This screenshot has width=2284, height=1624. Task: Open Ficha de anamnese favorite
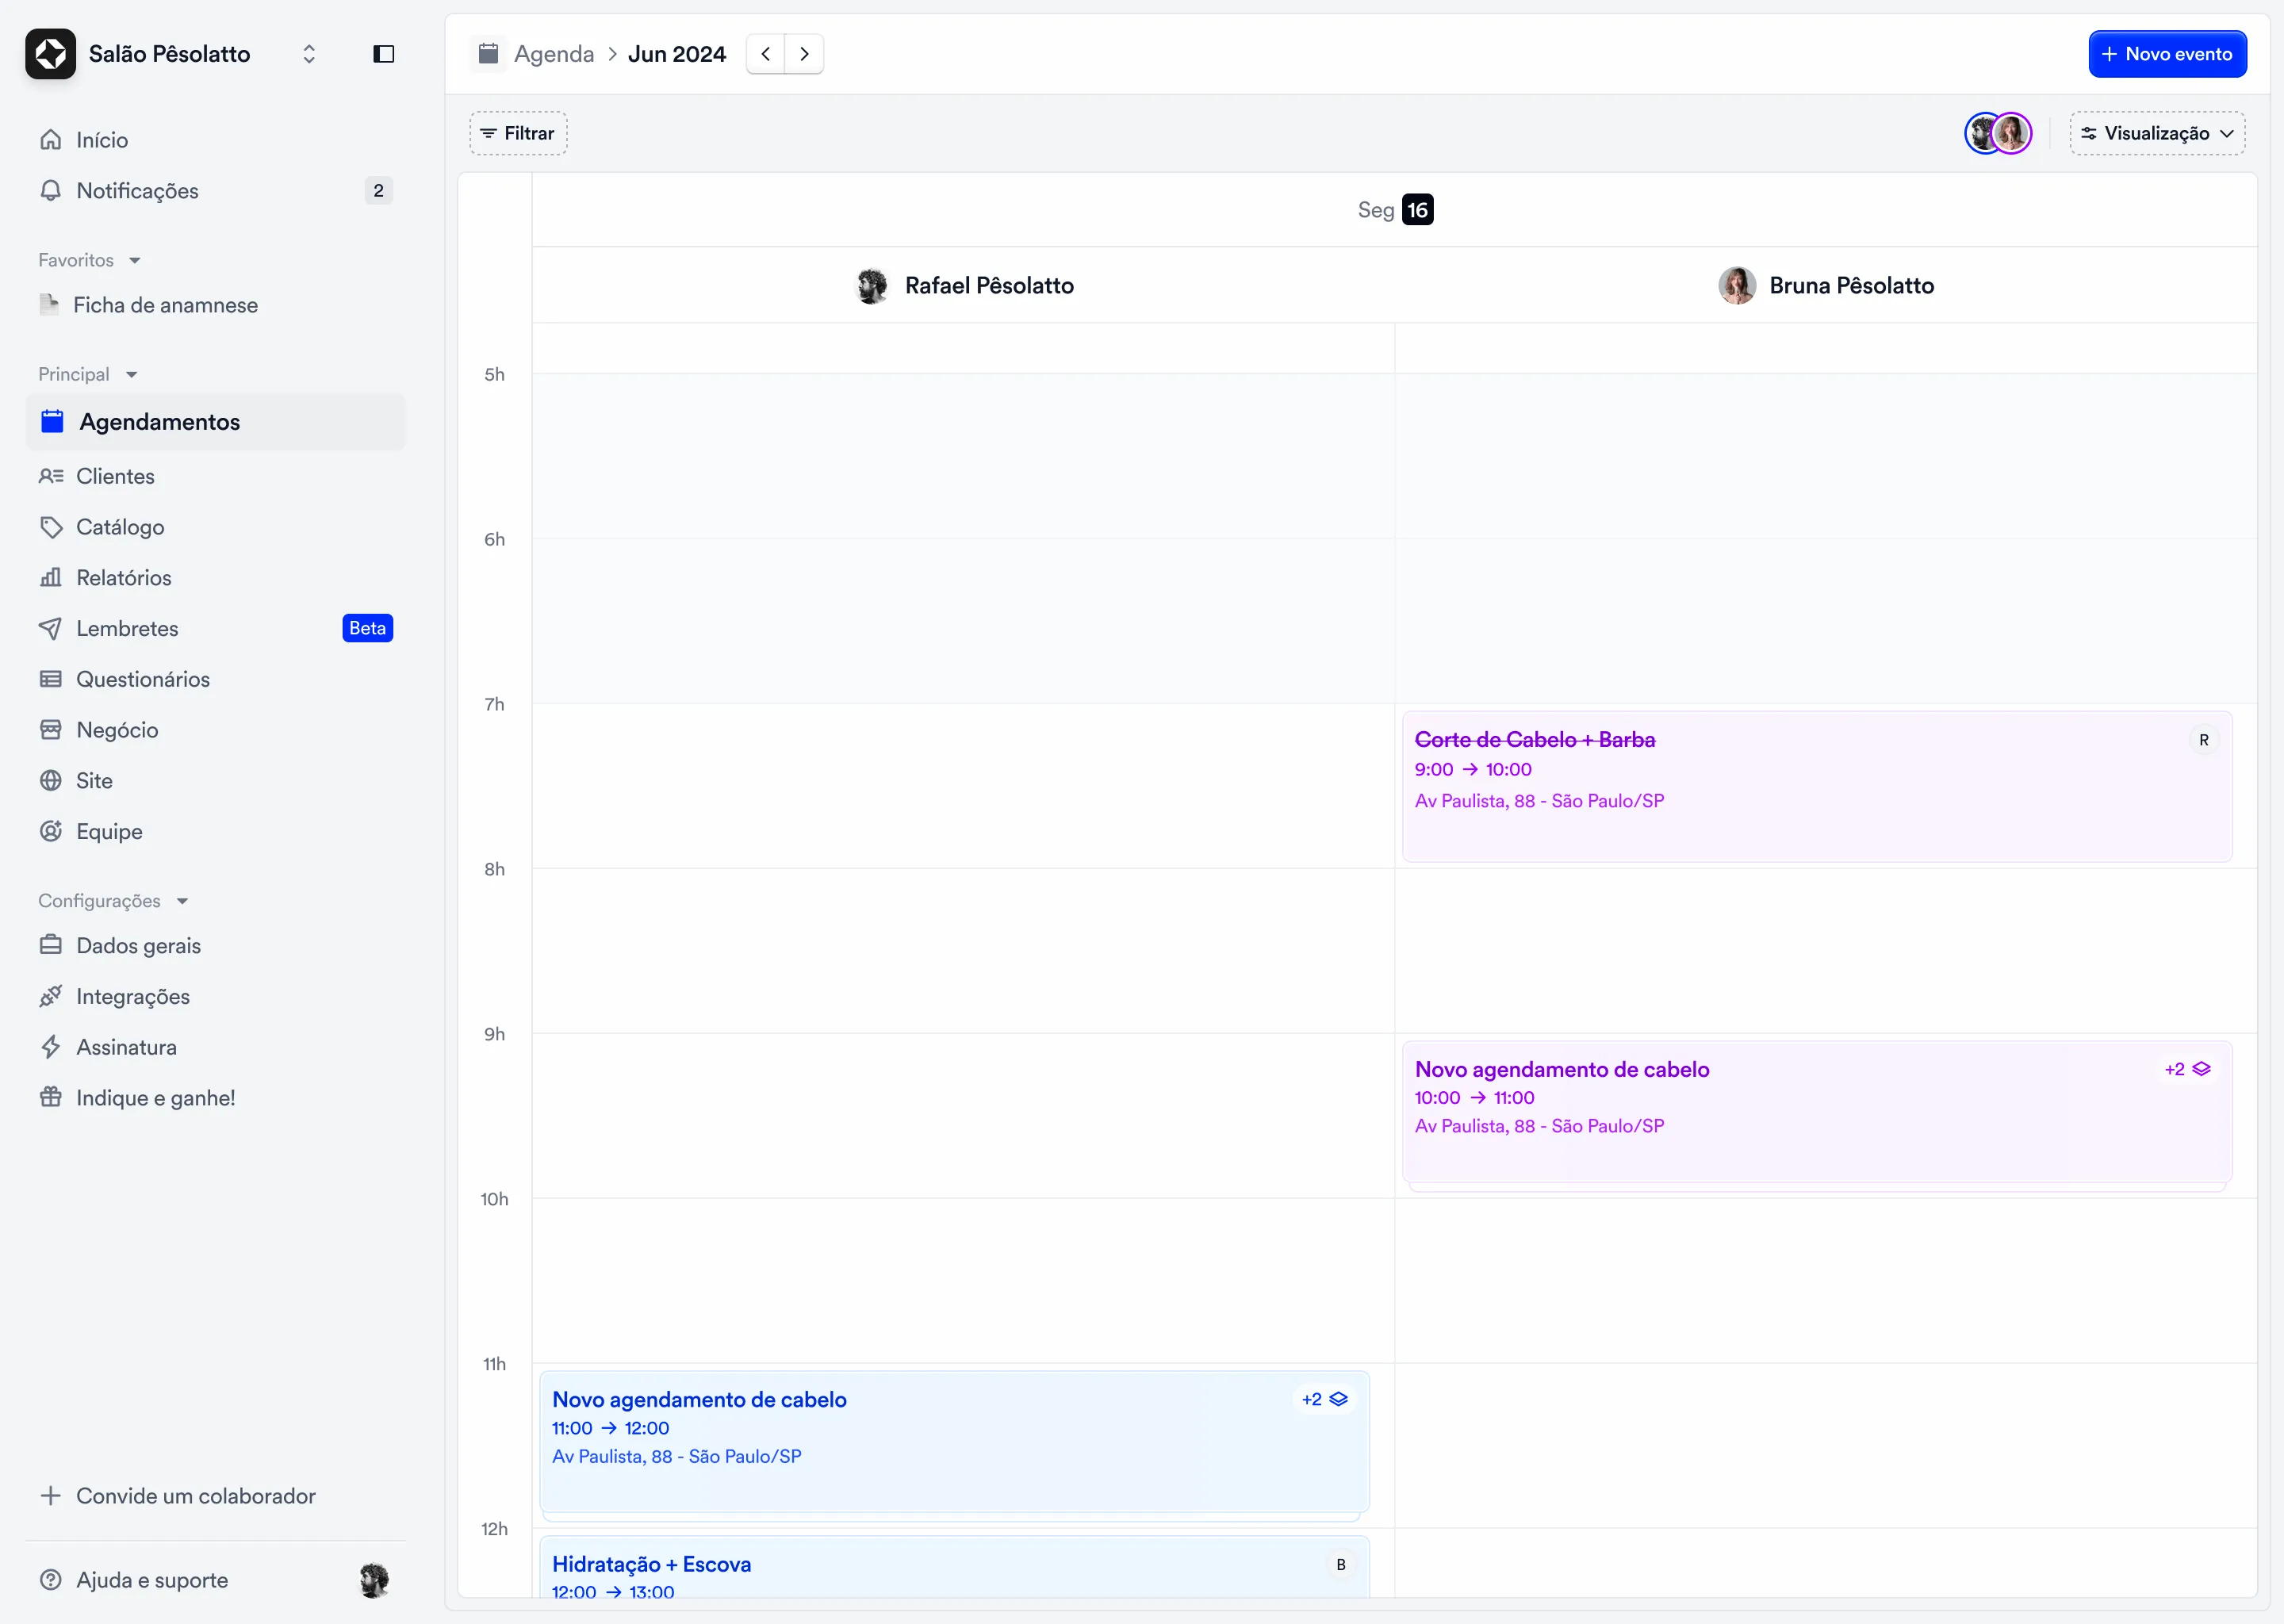215,305
